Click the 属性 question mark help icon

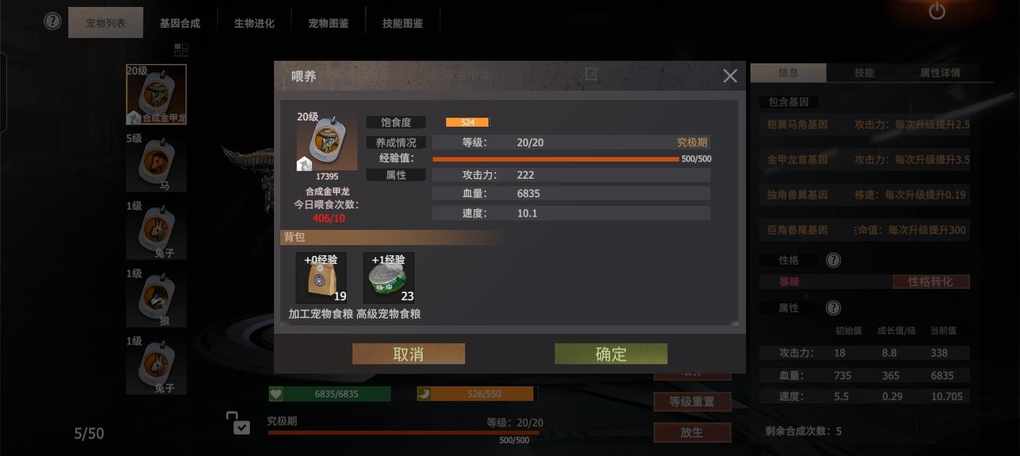[x=833, y=308]
